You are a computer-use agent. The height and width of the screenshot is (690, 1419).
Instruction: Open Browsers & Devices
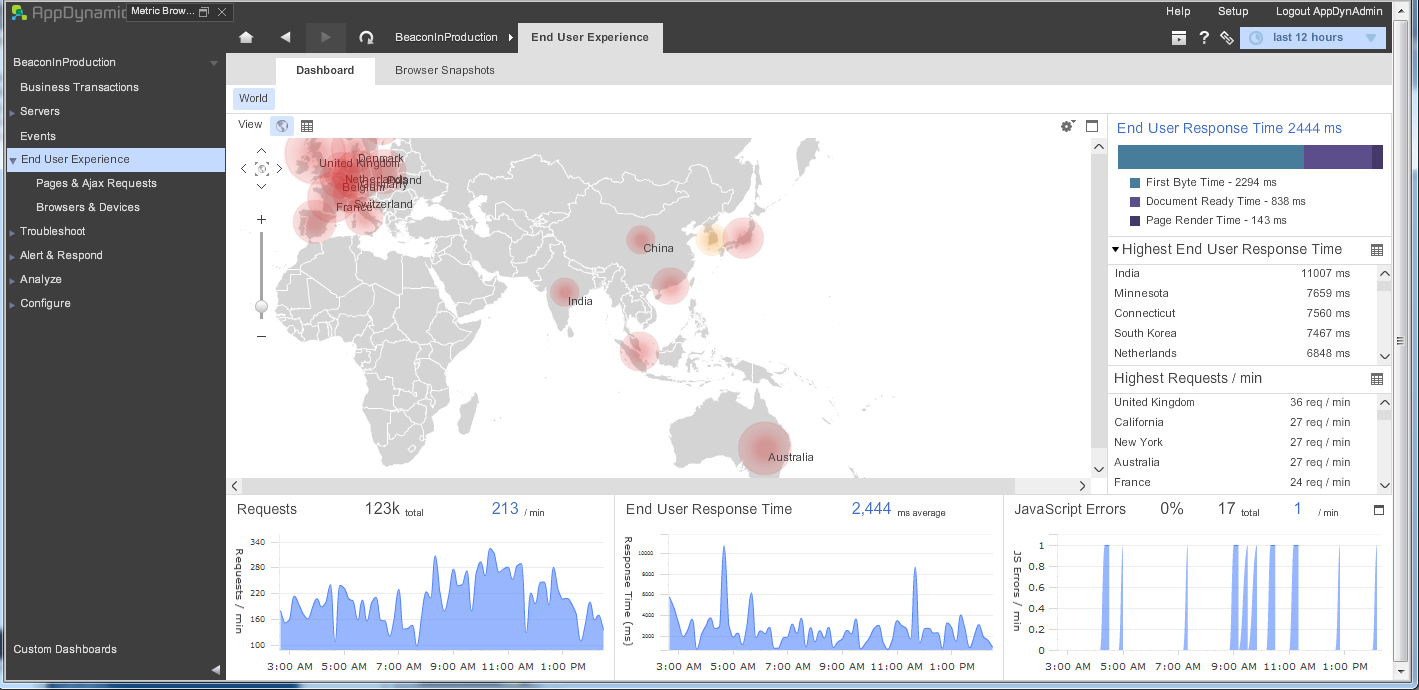(88, 208)
